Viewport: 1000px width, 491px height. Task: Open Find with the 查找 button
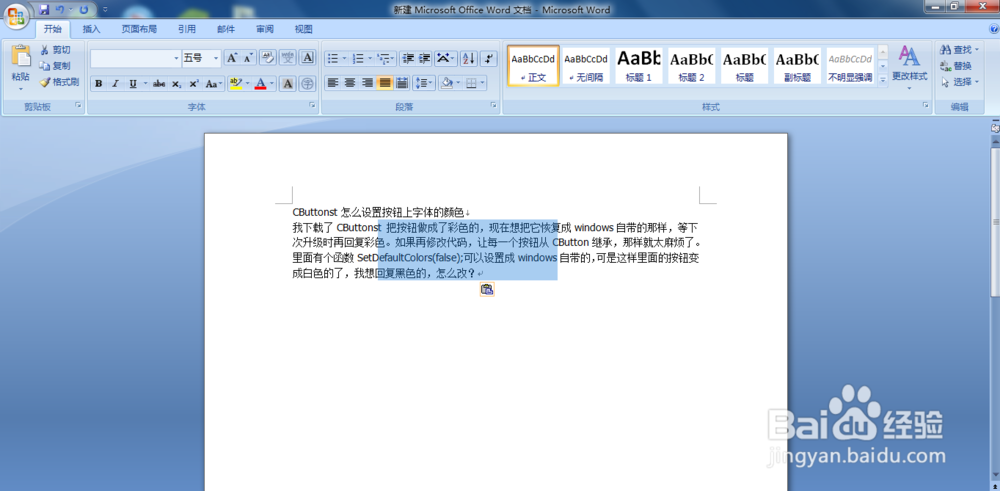(959, 50)
